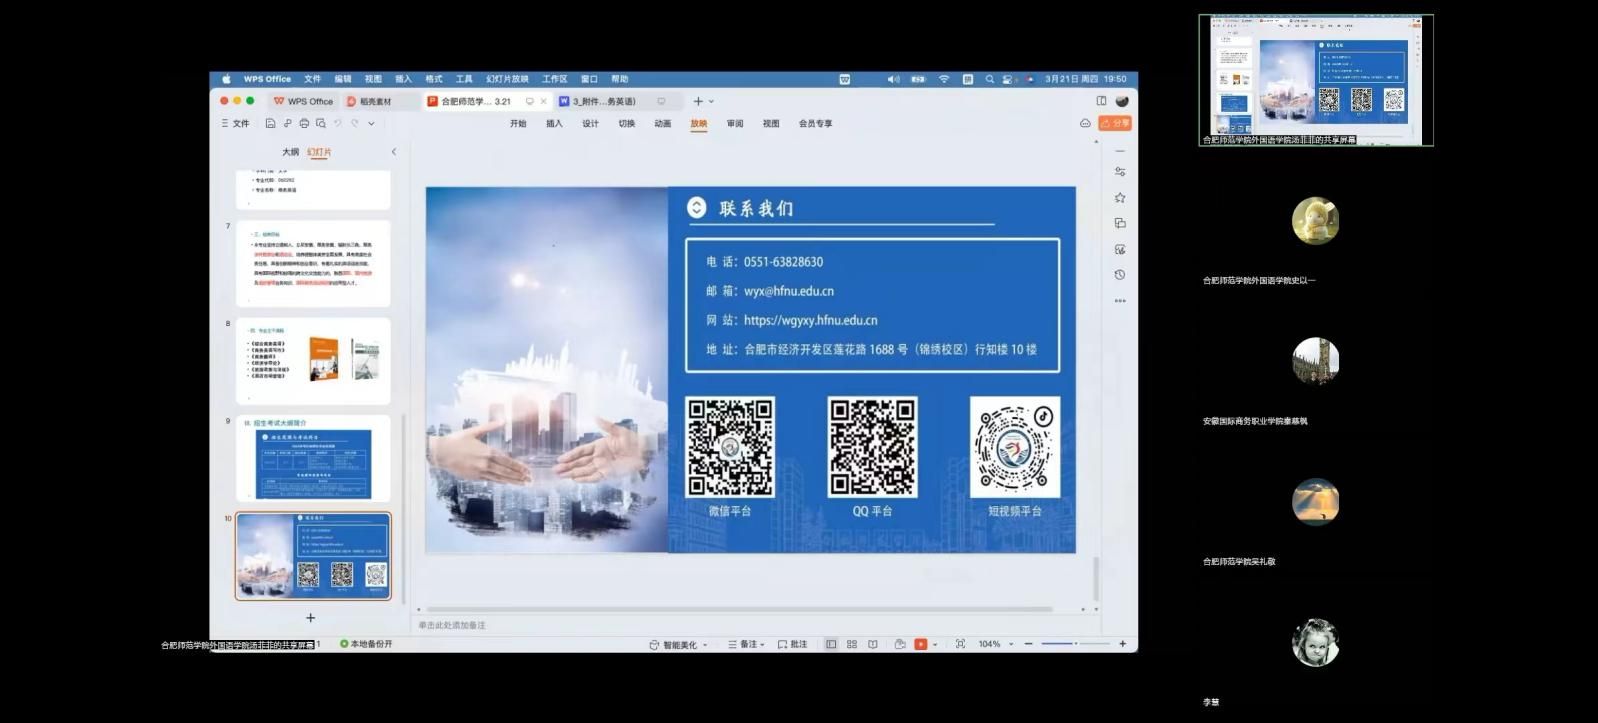Switch to the 大纲 outline tab
1598x723 pixels.
tap(290, 152)
